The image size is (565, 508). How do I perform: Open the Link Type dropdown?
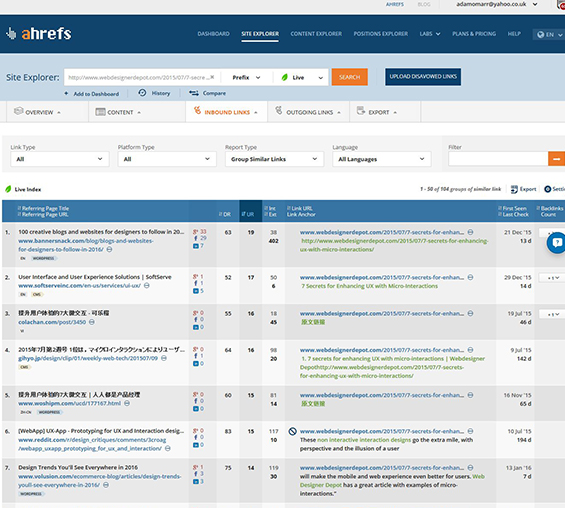(x=59, y=159)
